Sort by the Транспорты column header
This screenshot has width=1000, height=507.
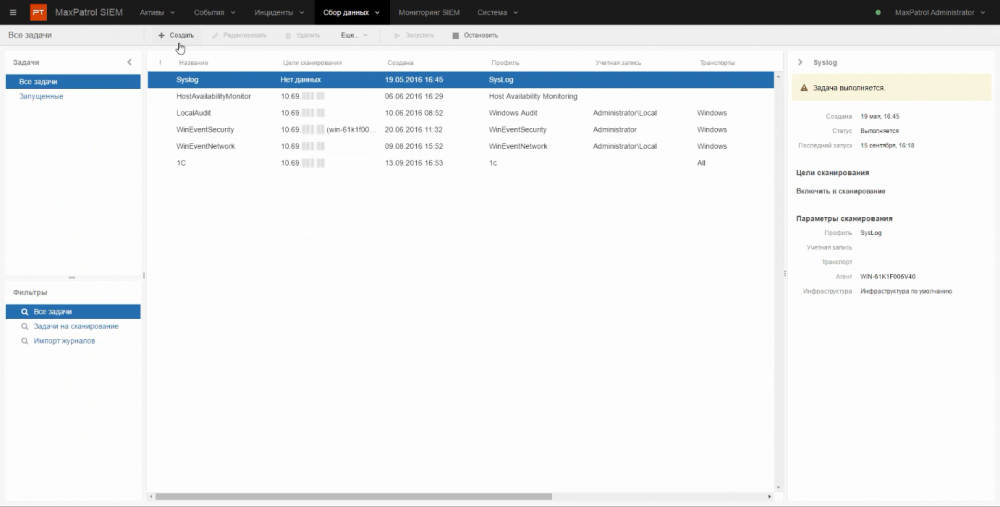(x=717, y=62)
